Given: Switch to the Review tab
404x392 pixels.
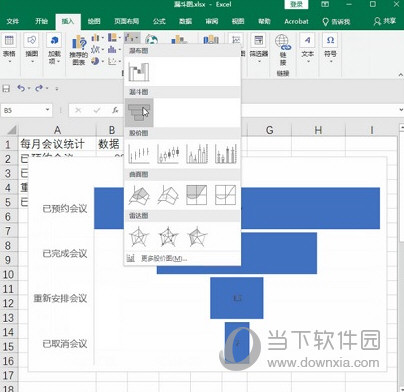Looking at the screenshot, I should tap(212, 21).
